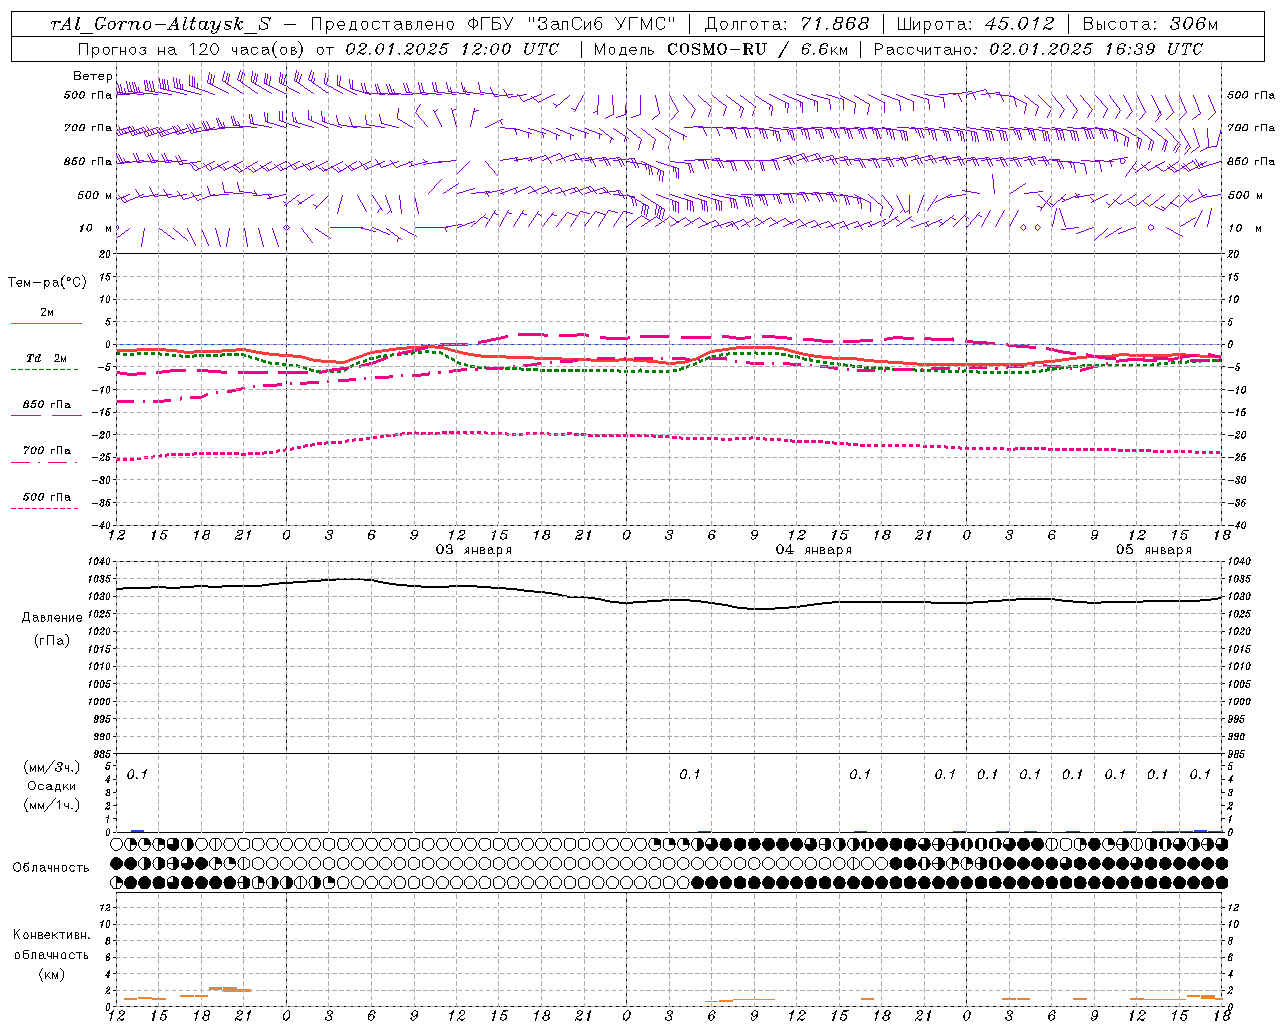Click the blue precipitation bar near 13h on 2 January
The width and height of the screenshot is (1280, 1024).
pyautogui.click(x=137, y=831)
